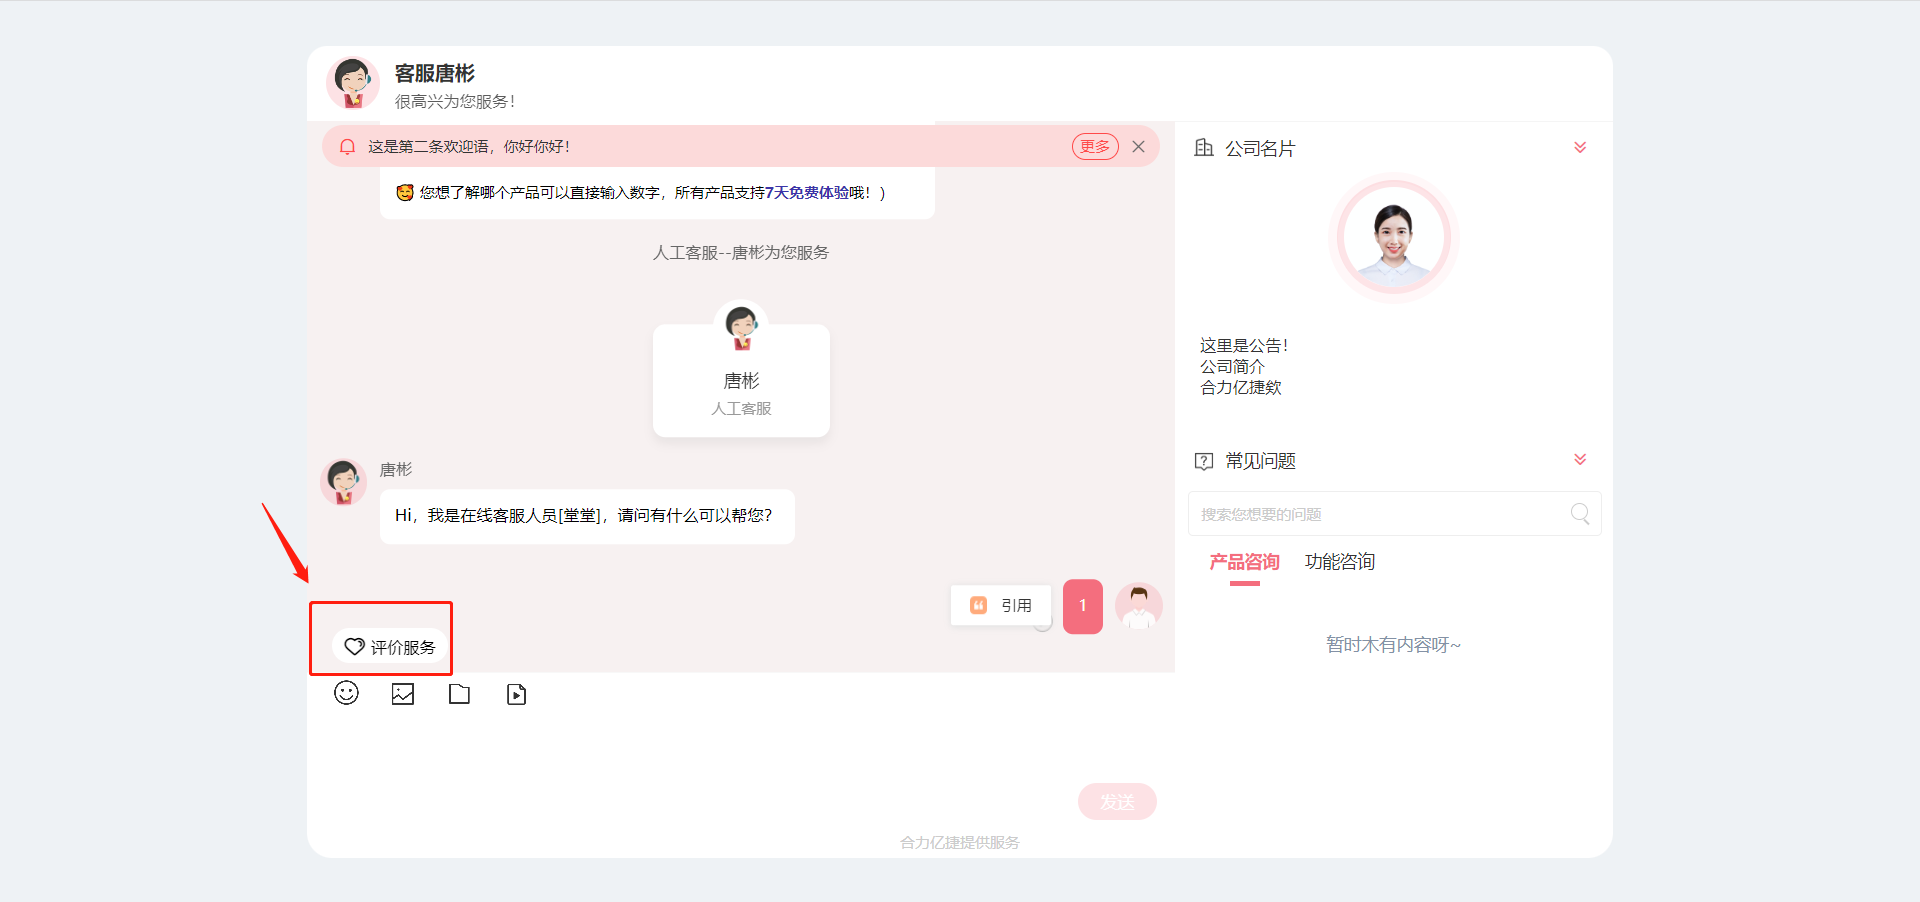Expand announcement with 更多 button
Image resolution: width=1920 pixels, height=902 pixels.
[x=1095, y=147]
